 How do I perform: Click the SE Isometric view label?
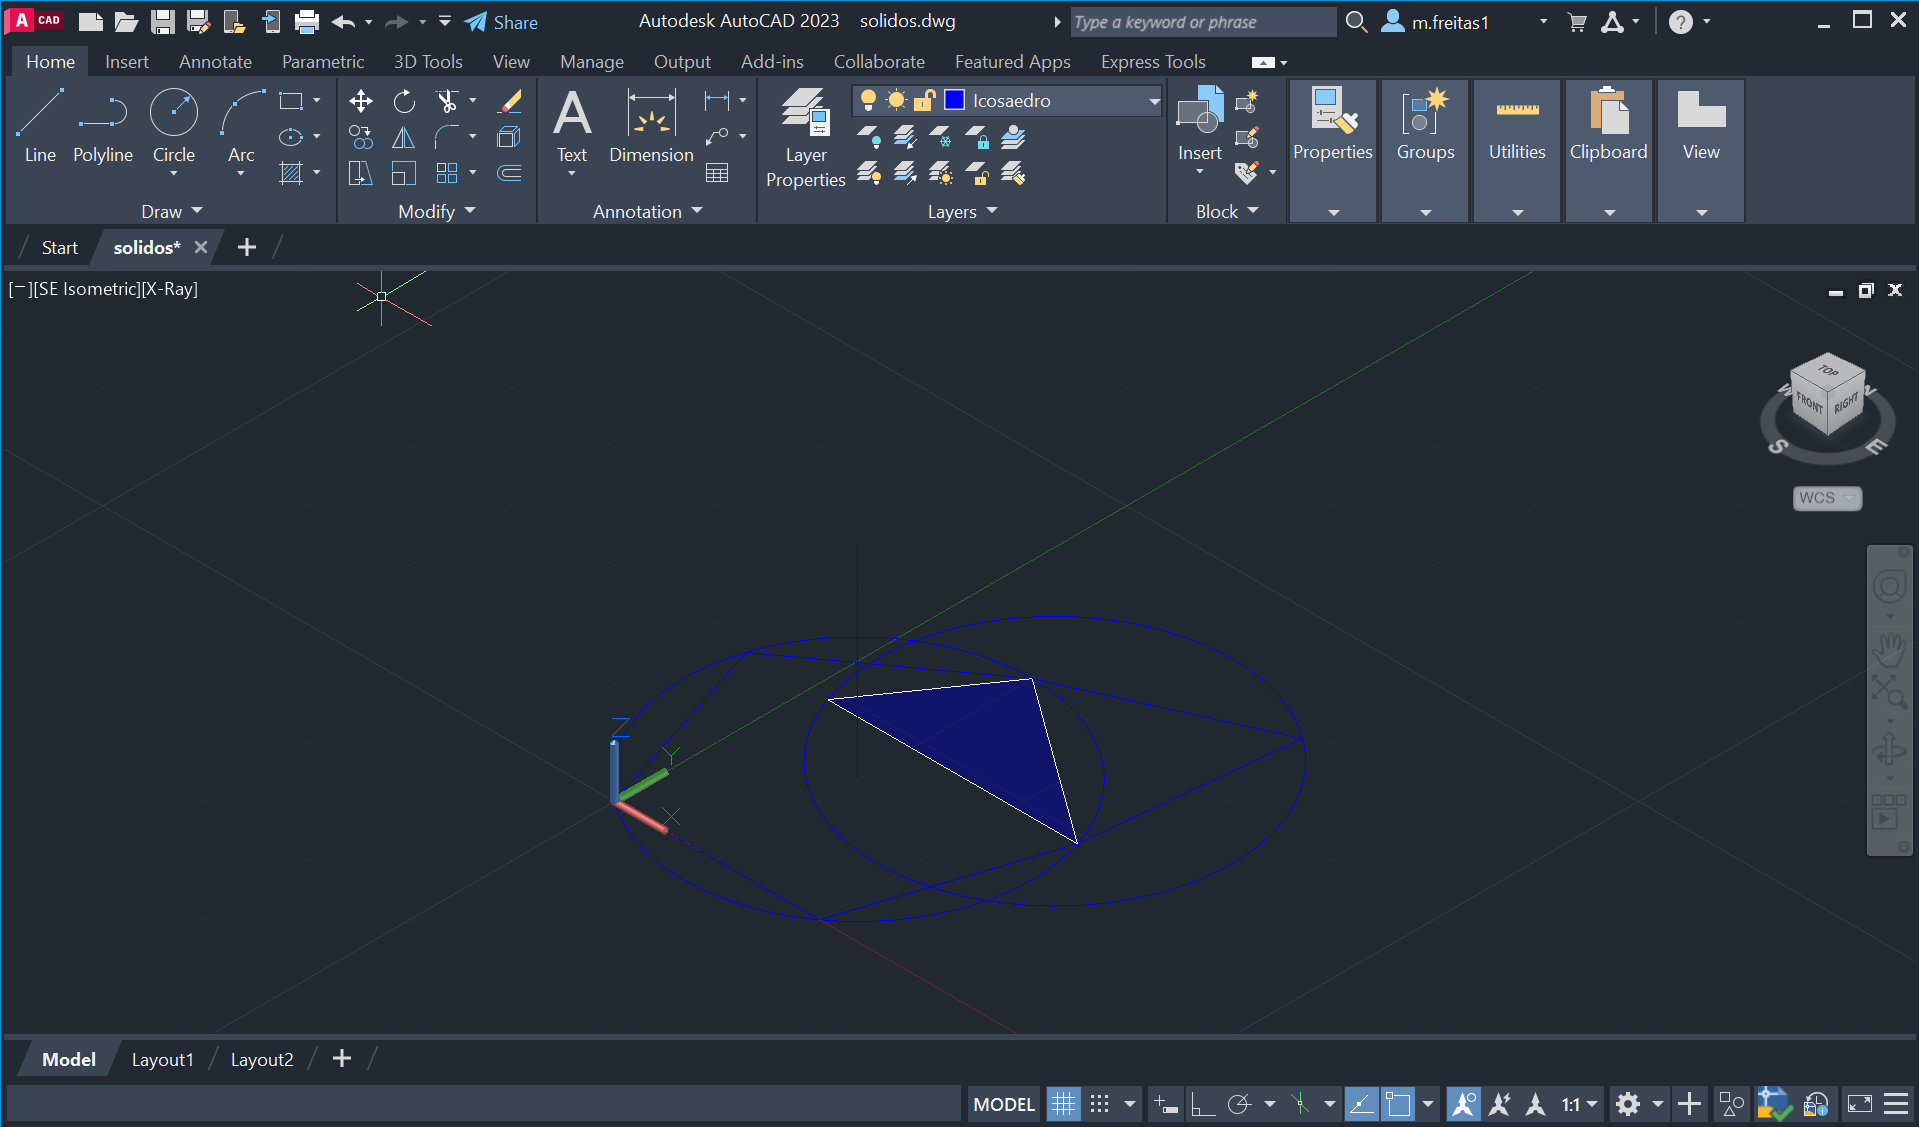[87, 289]
